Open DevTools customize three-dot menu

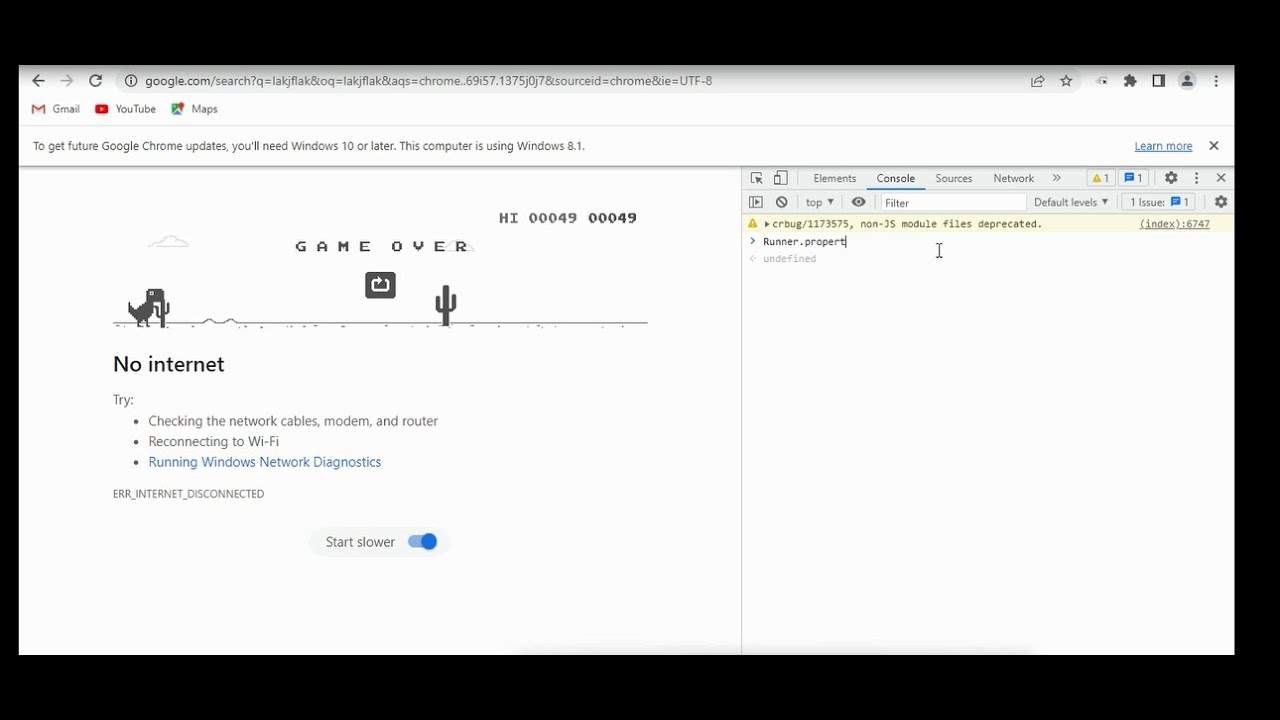pos(1196,178)
